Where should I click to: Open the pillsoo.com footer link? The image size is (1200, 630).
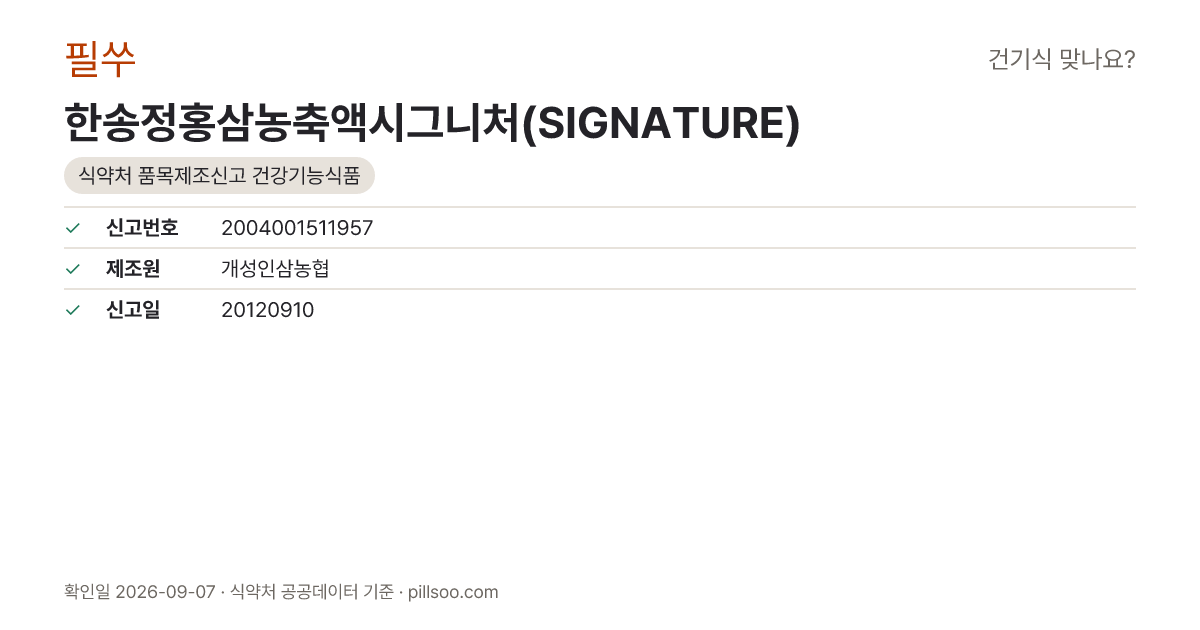(x=453, y=592)
